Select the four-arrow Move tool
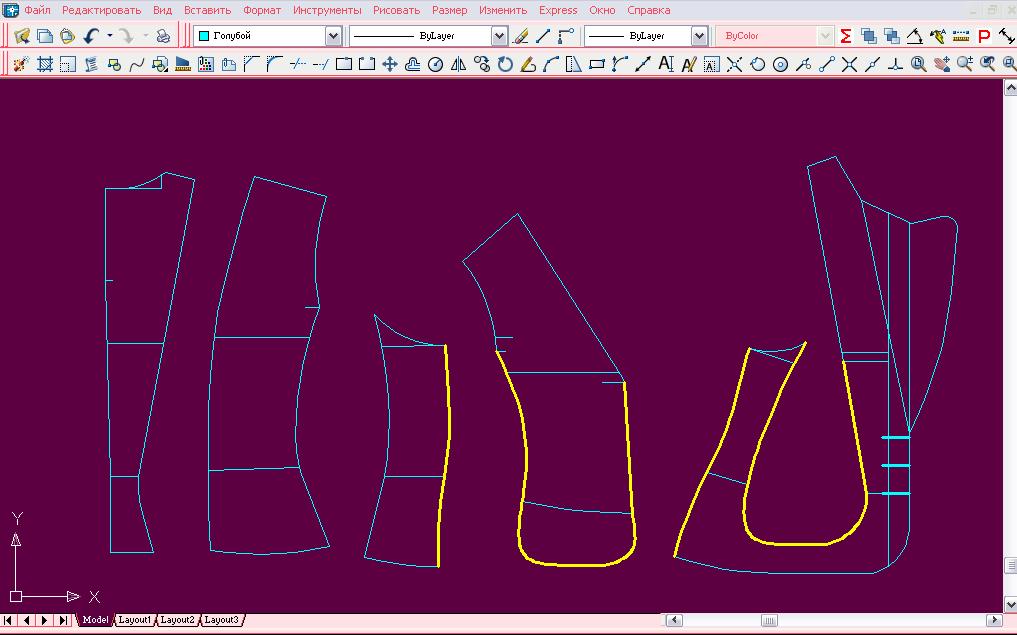The height and width of the screenshot is (635, 1017). pyautogui.click(x=390, y=65)
